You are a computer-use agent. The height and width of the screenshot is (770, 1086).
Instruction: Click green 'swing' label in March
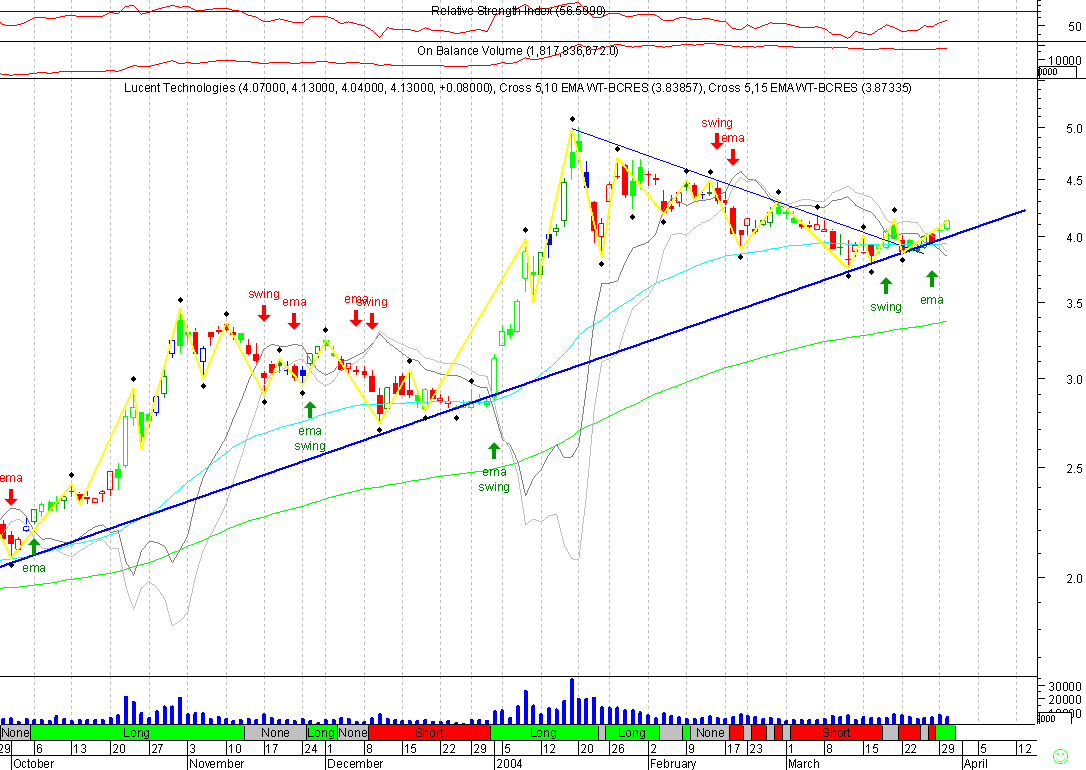click(x=886, y=307)
